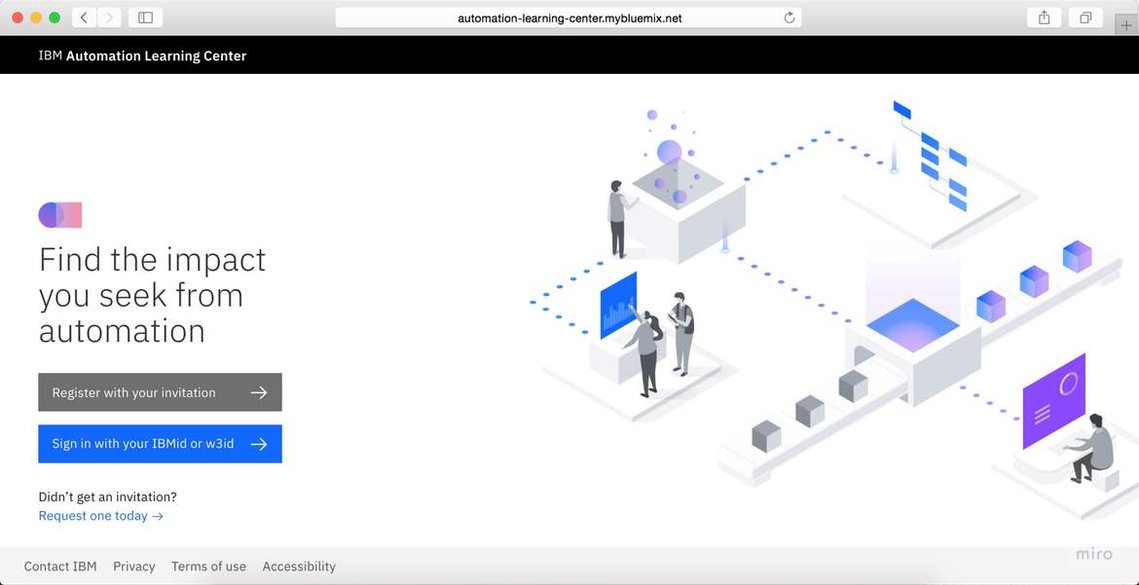
Task: Click the arrow icon on the Register button
Action: point(259,392)
